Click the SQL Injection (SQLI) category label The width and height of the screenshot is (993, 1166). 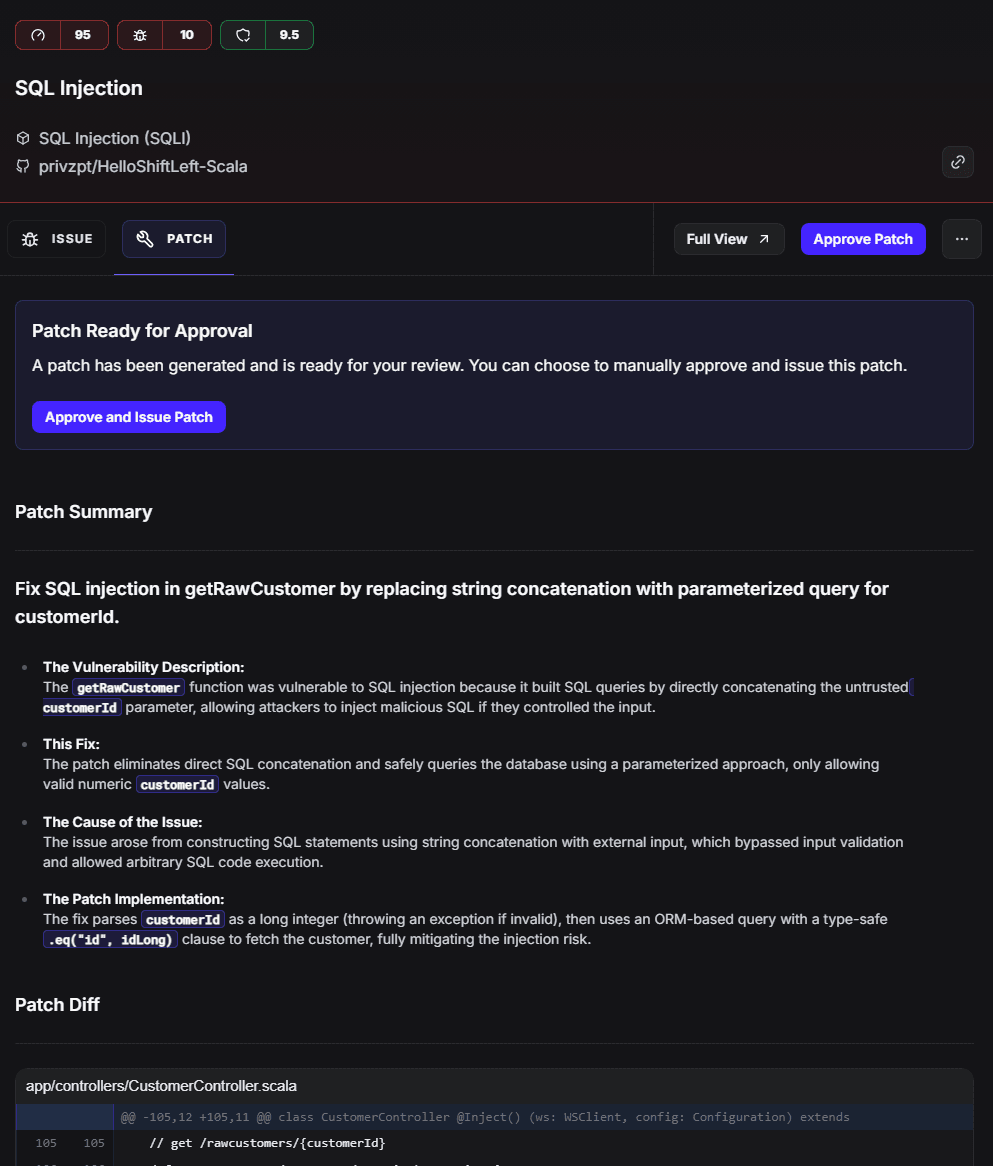(x=115, y=138)
